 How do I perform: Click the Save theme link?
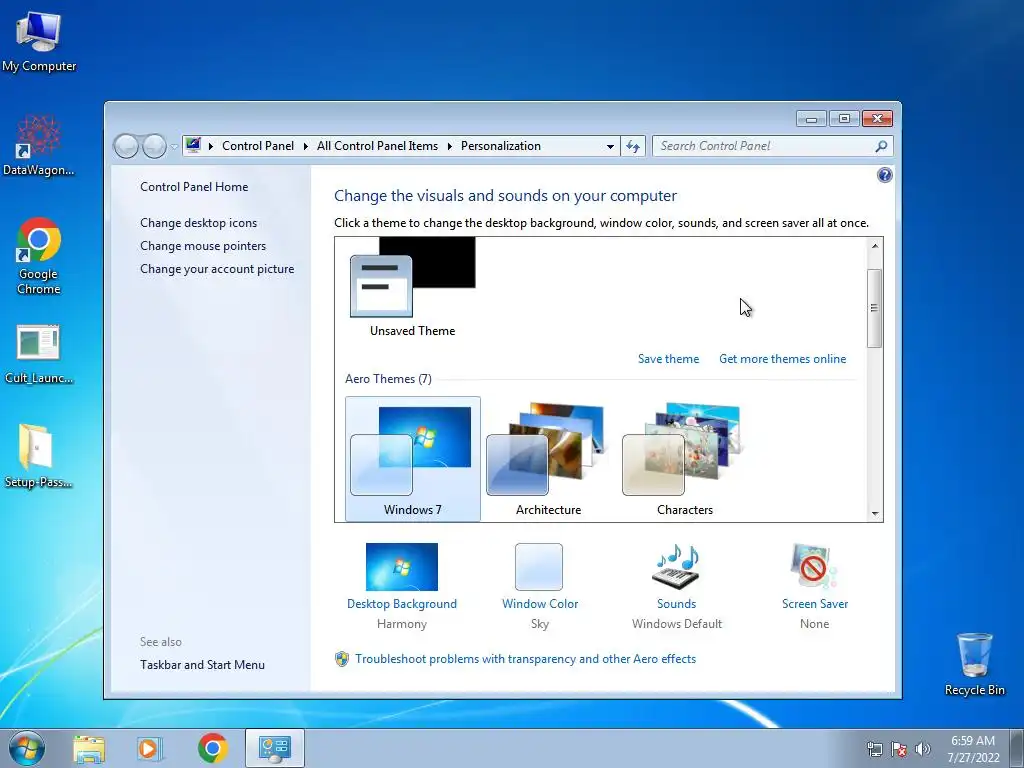coord(668,359)
